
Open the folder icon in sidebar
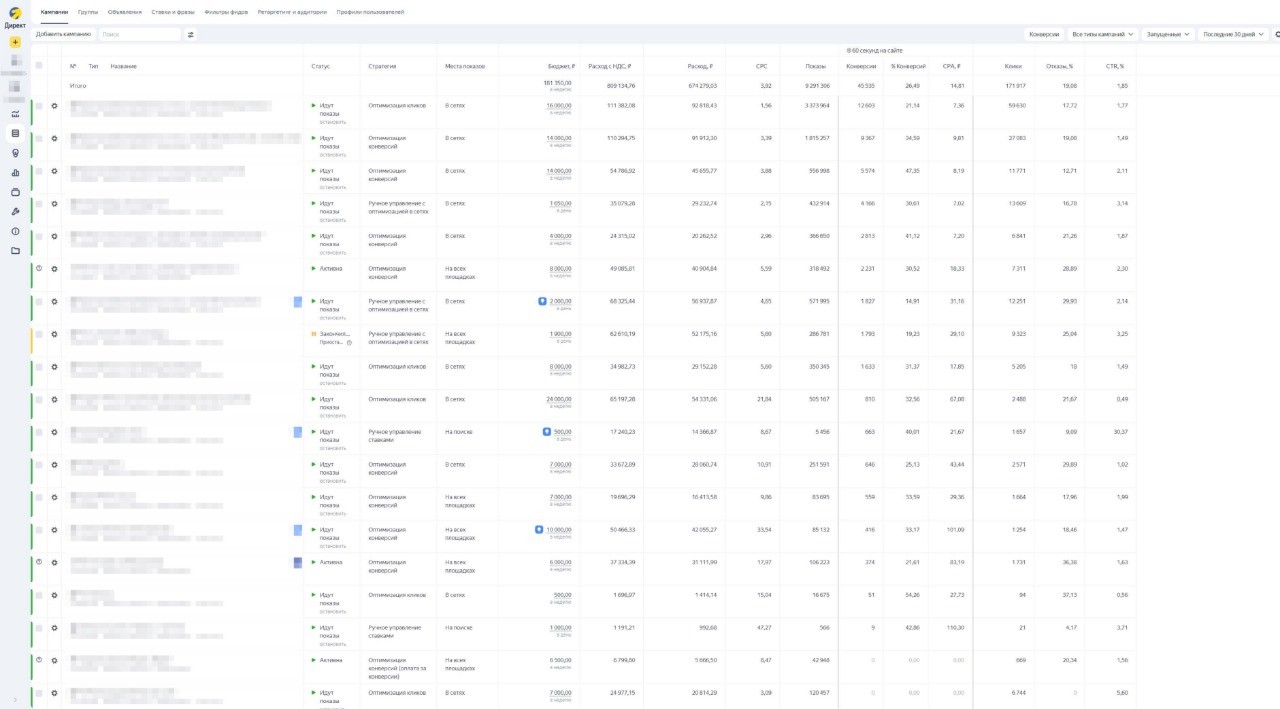(x=15, y=251)
